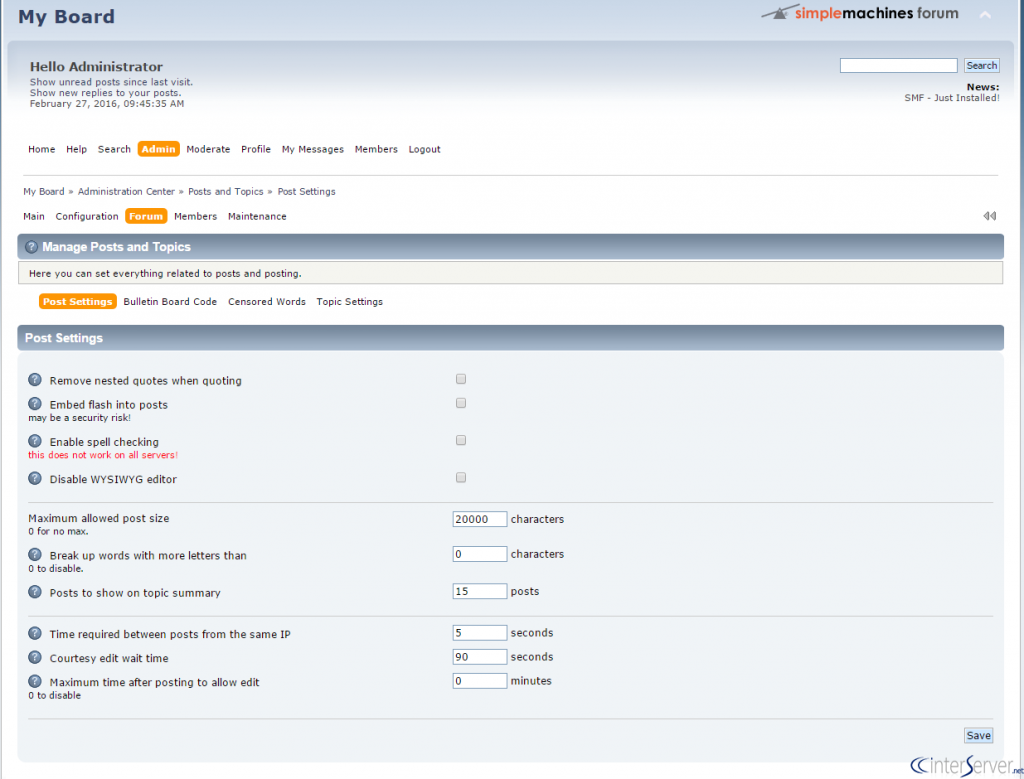
Task: Open the Moderate menu
Action: tap(208, 149)
